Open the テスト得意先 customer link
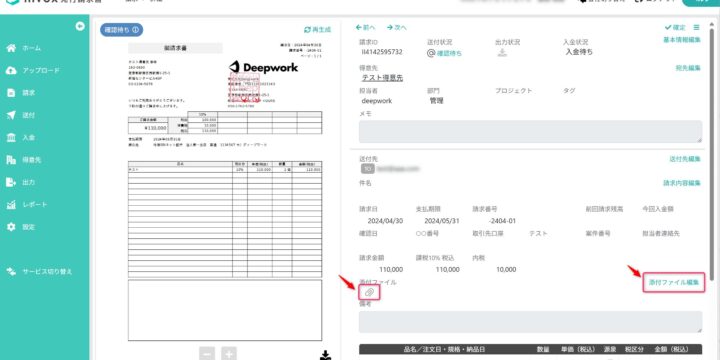Viewport: 720px width, 360px height. (x=382, y=78)
